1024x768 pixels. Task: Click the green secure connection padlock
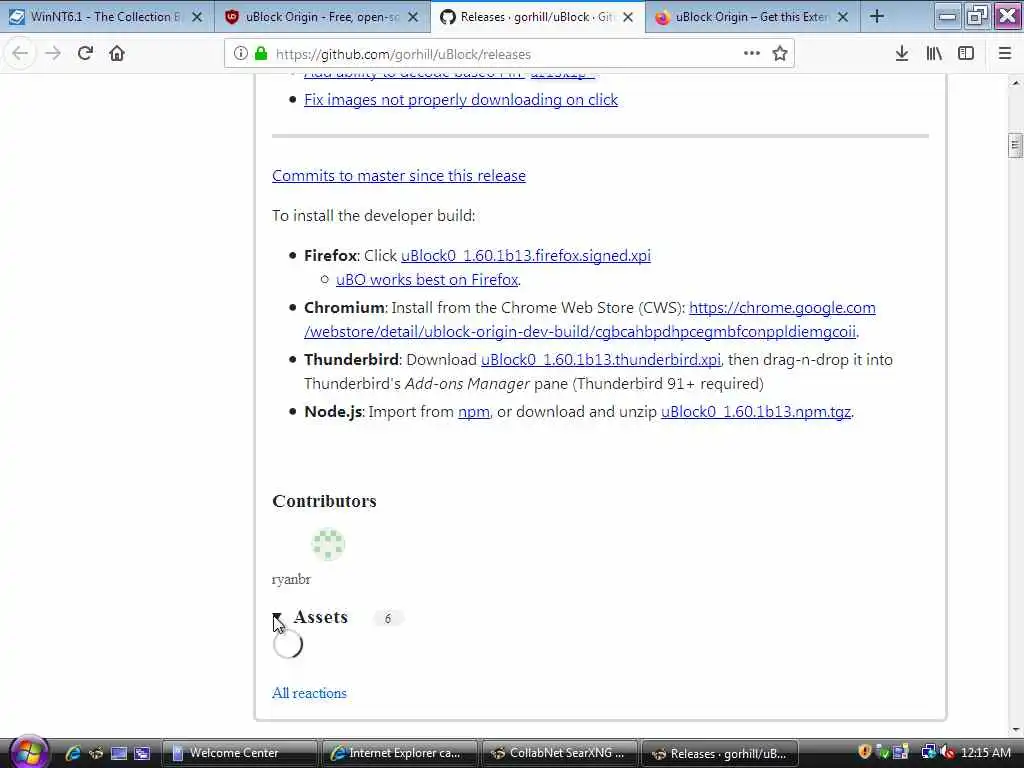coord(261,54)
